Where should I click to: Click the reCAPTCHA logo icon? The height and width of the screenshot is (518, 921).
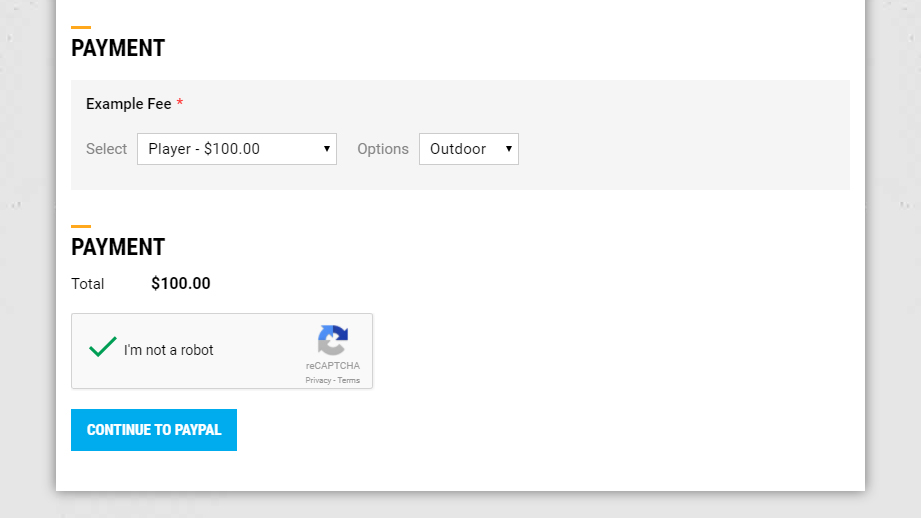[x=333, y=340]
